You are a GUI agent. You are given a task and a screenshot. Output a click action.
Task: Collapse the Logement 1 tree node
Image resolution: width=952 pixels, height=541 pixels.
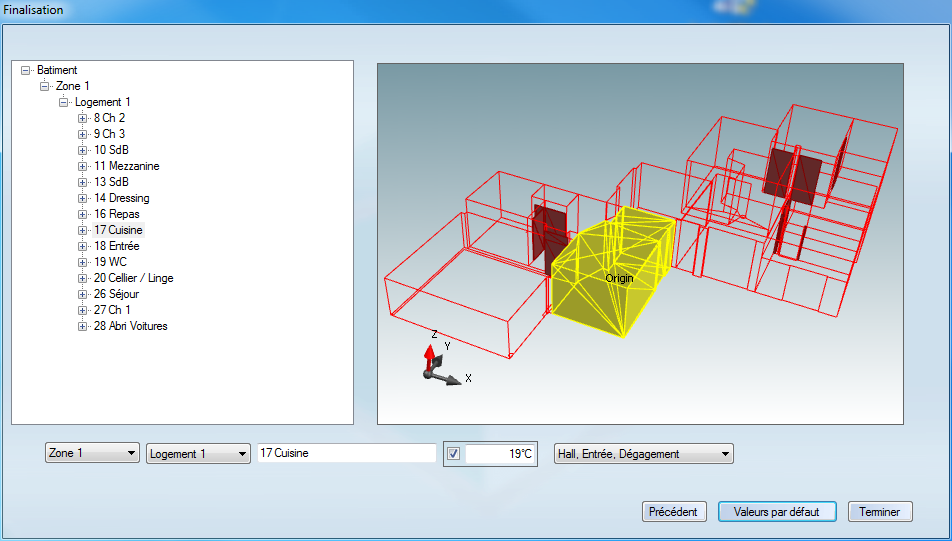point(63,103)
